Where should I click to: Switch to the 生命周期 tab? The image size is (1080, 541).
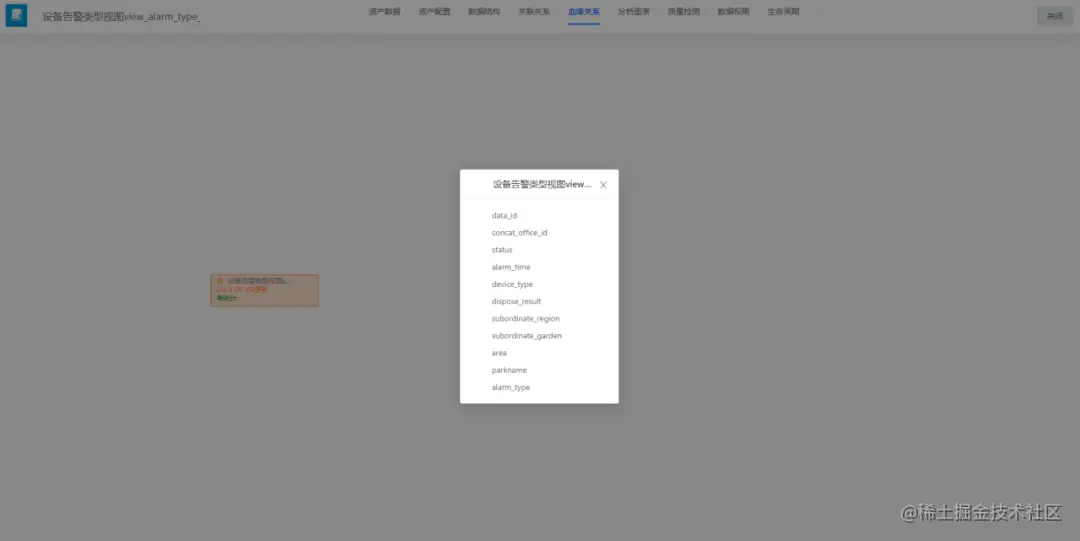(783, 12)
